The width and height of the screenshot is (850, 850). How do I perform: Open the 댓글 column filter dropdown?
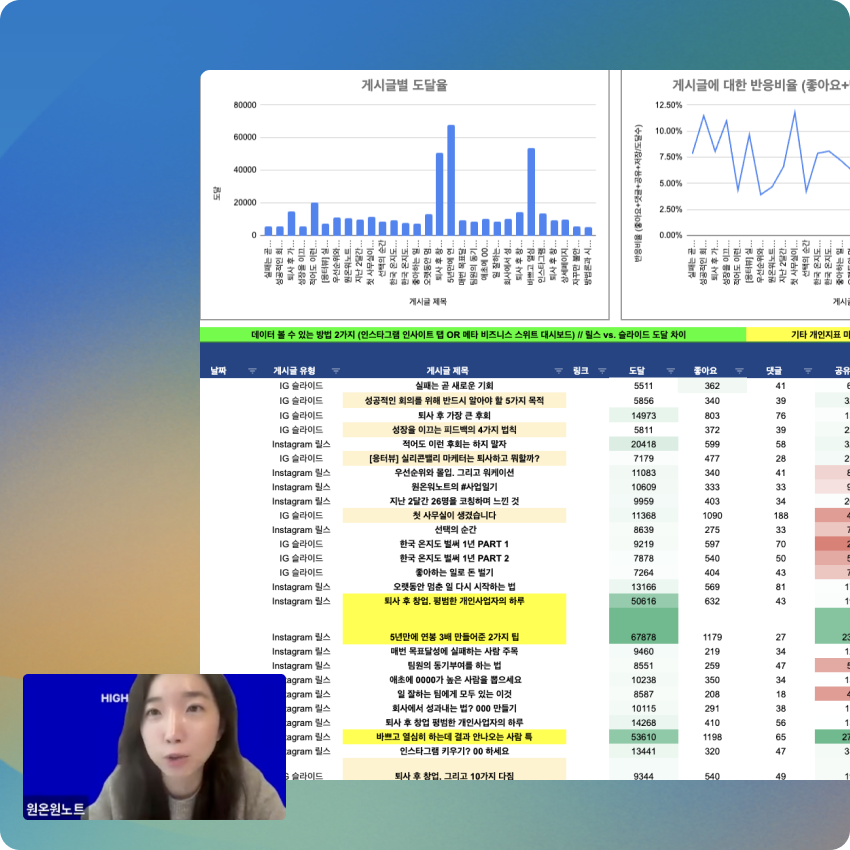tap(808, 371)
